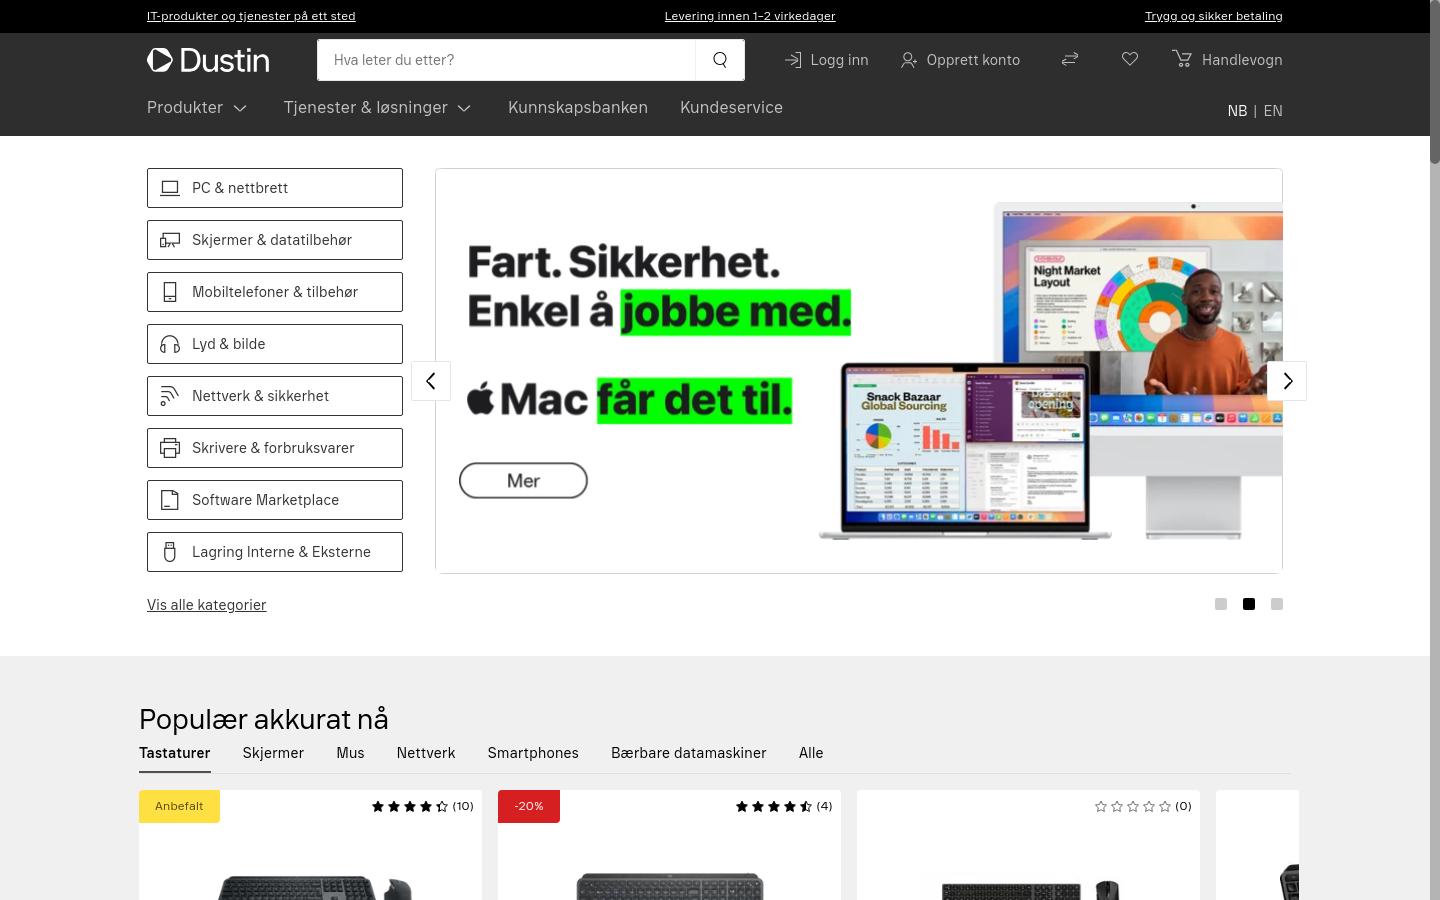
Task: Click Trygg og sikker betaling link
Action: (1214, 16)
